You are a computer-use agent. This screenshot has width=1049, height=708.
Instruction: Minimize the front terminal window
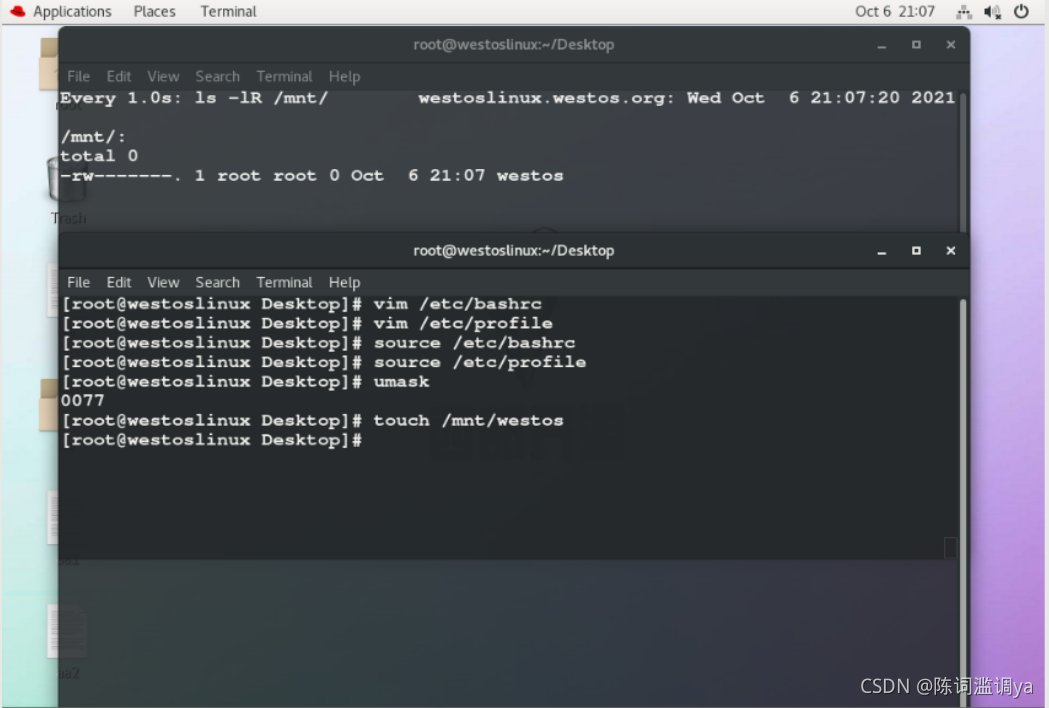(882, 251)
